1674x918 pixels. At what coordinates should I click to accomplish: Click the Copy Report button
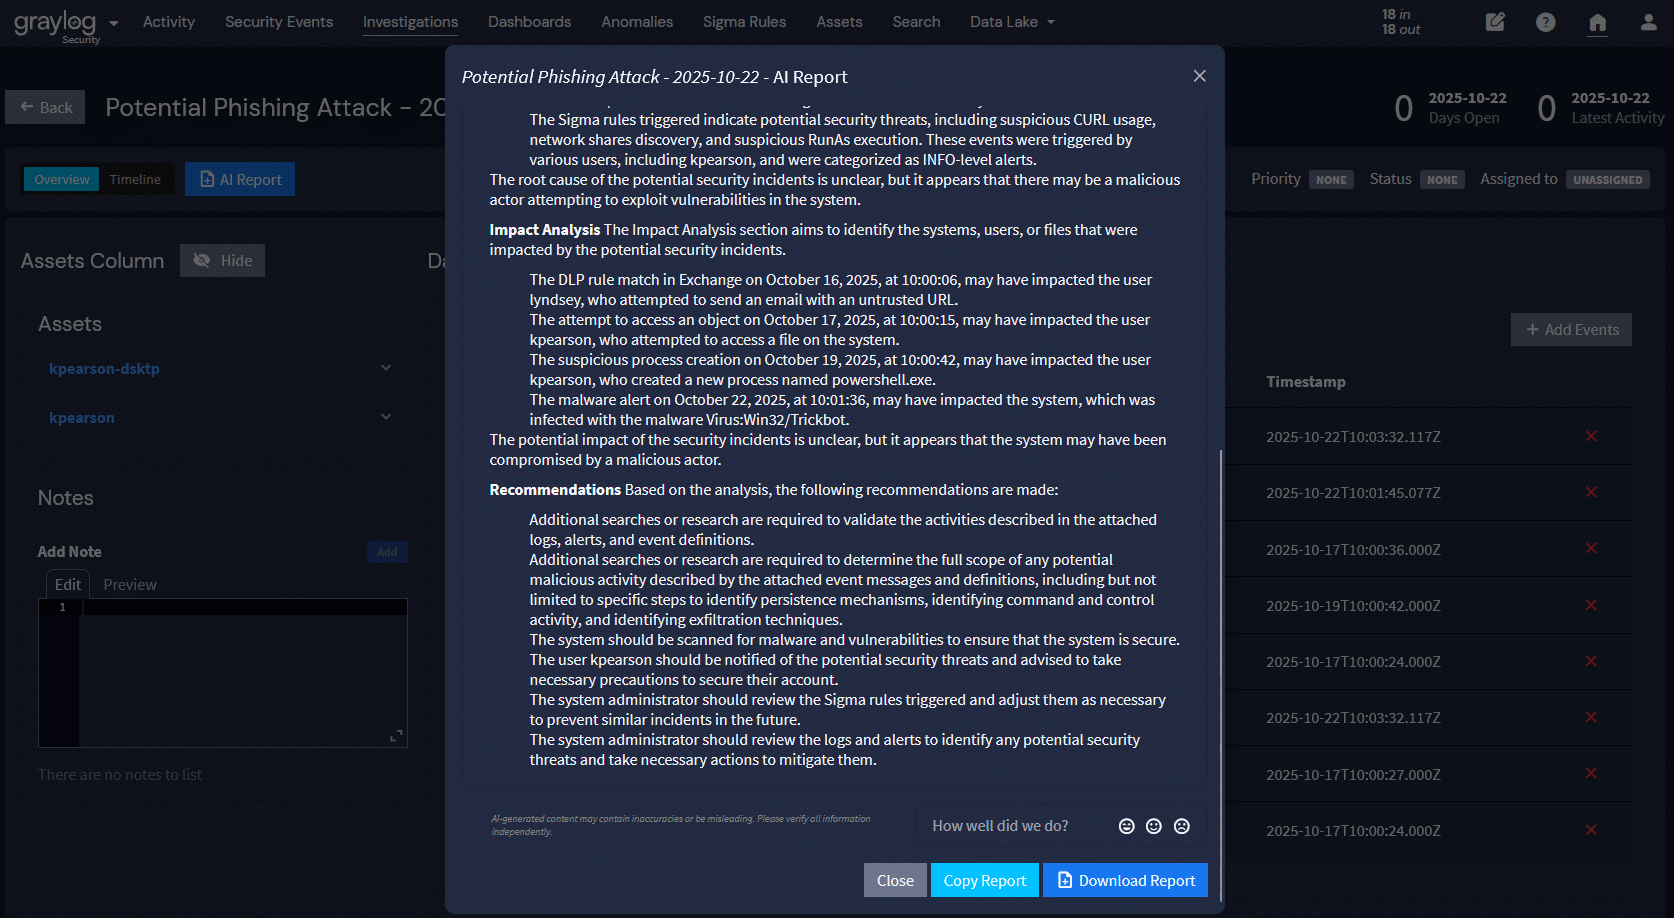click(984, 880)
